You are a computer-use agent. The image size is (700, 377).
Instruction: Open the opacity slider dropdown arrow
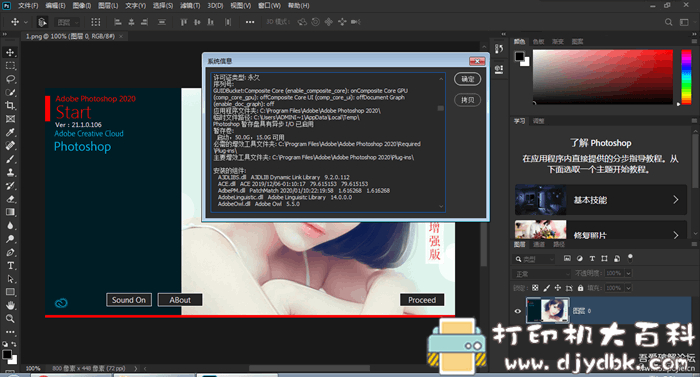[x=629, y=273]
